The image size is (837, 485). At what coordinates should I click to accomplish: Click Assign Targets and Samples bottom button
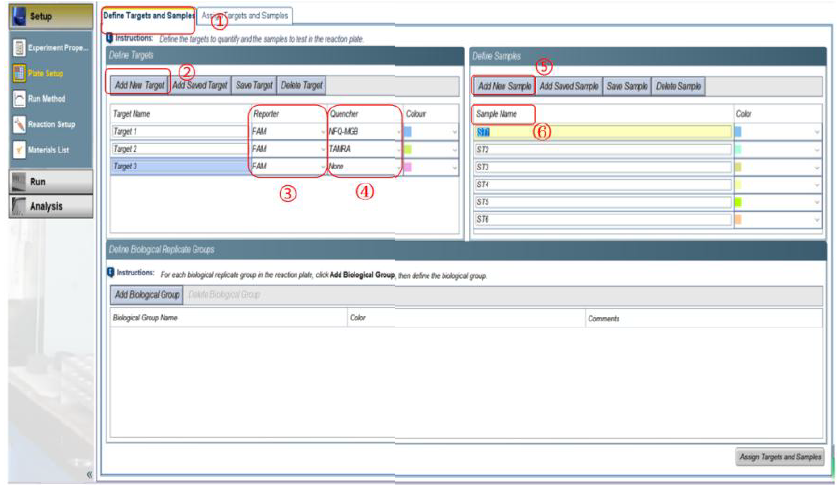pyautogui.click(x=778, y=457)
